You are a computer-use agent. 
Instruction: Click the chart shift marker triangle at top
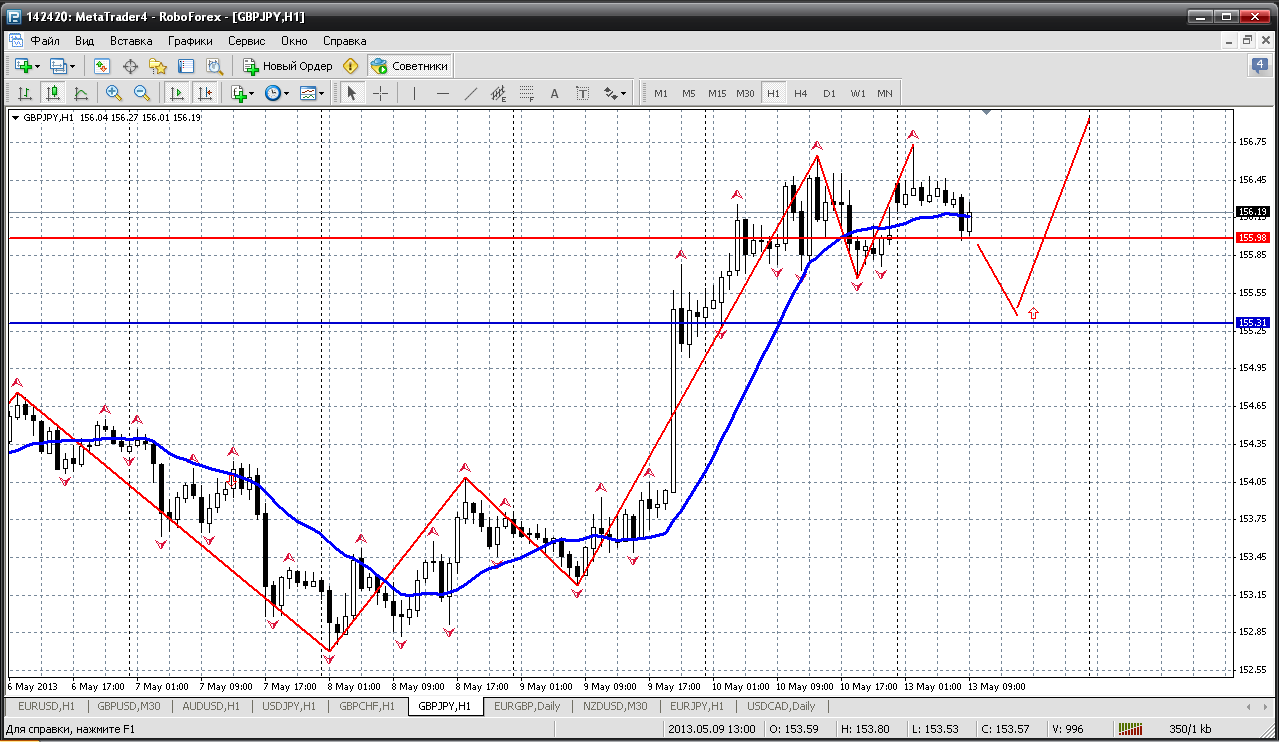point(987,113)
